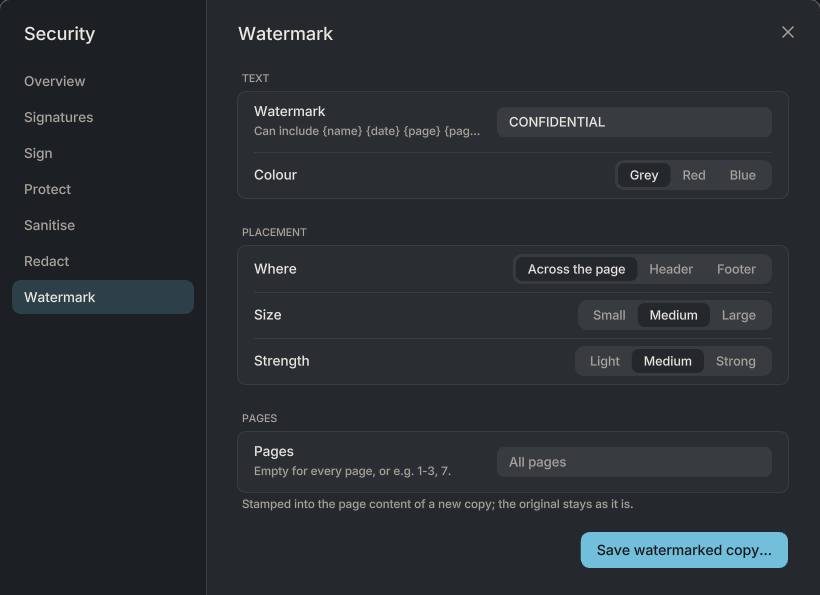Select Medium in the Strength row
This screenshot has height=595, width=820.
tap(667, 361)
